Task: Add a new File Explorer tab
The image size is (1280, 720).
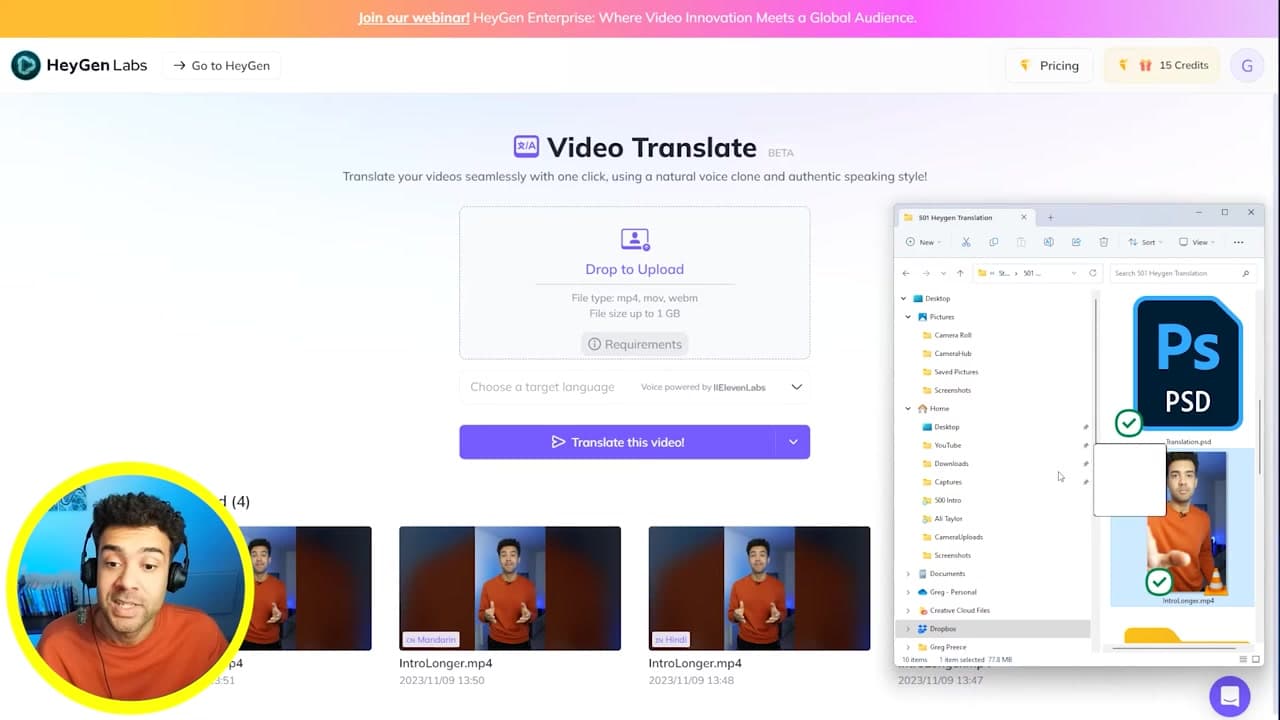Action: coord(1050,217)
